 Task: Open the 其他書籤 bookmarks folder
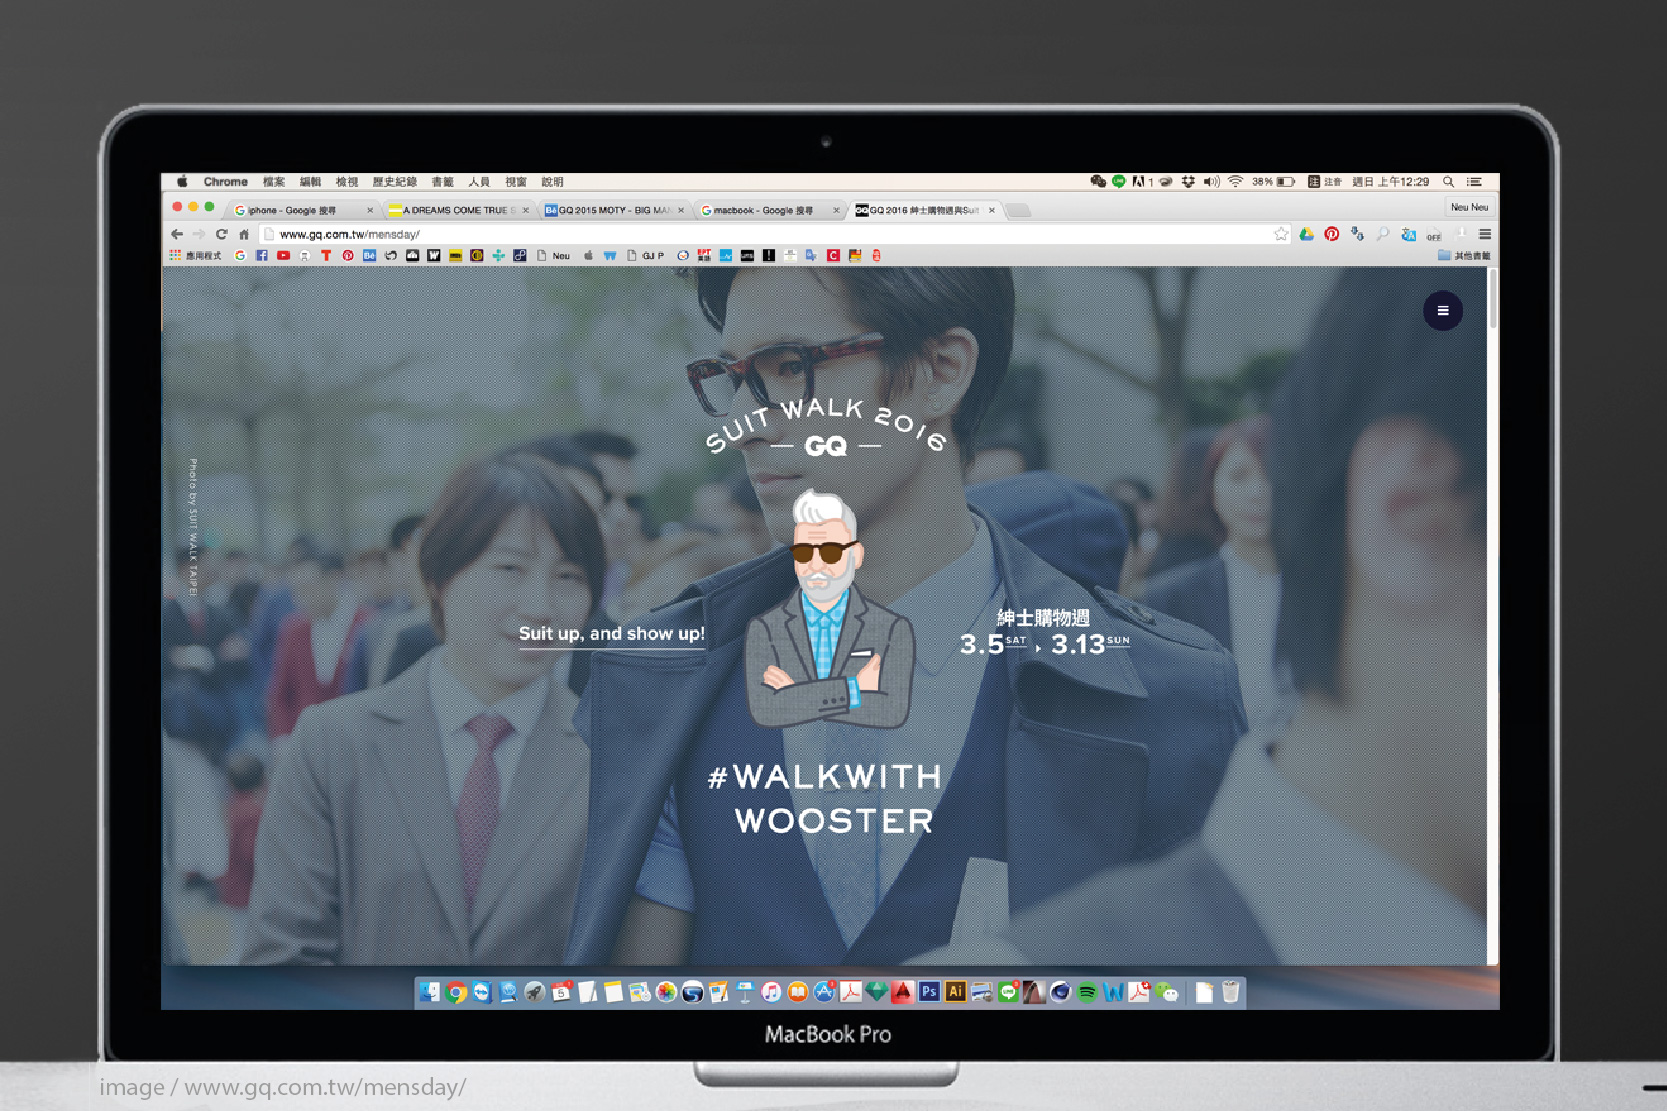(1464, 255)
